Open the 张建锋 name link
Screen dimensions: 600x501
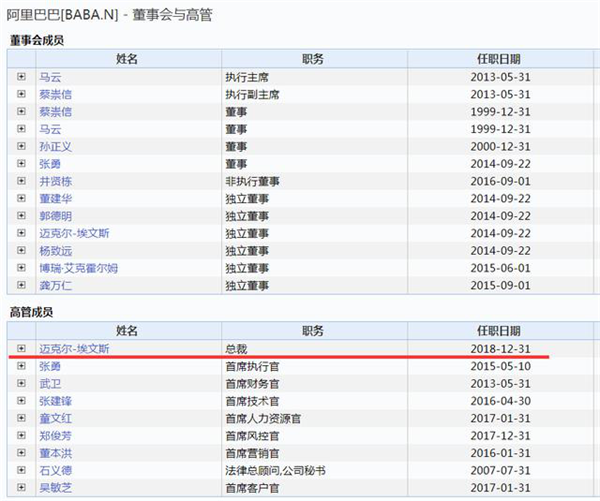click(55, 401)
